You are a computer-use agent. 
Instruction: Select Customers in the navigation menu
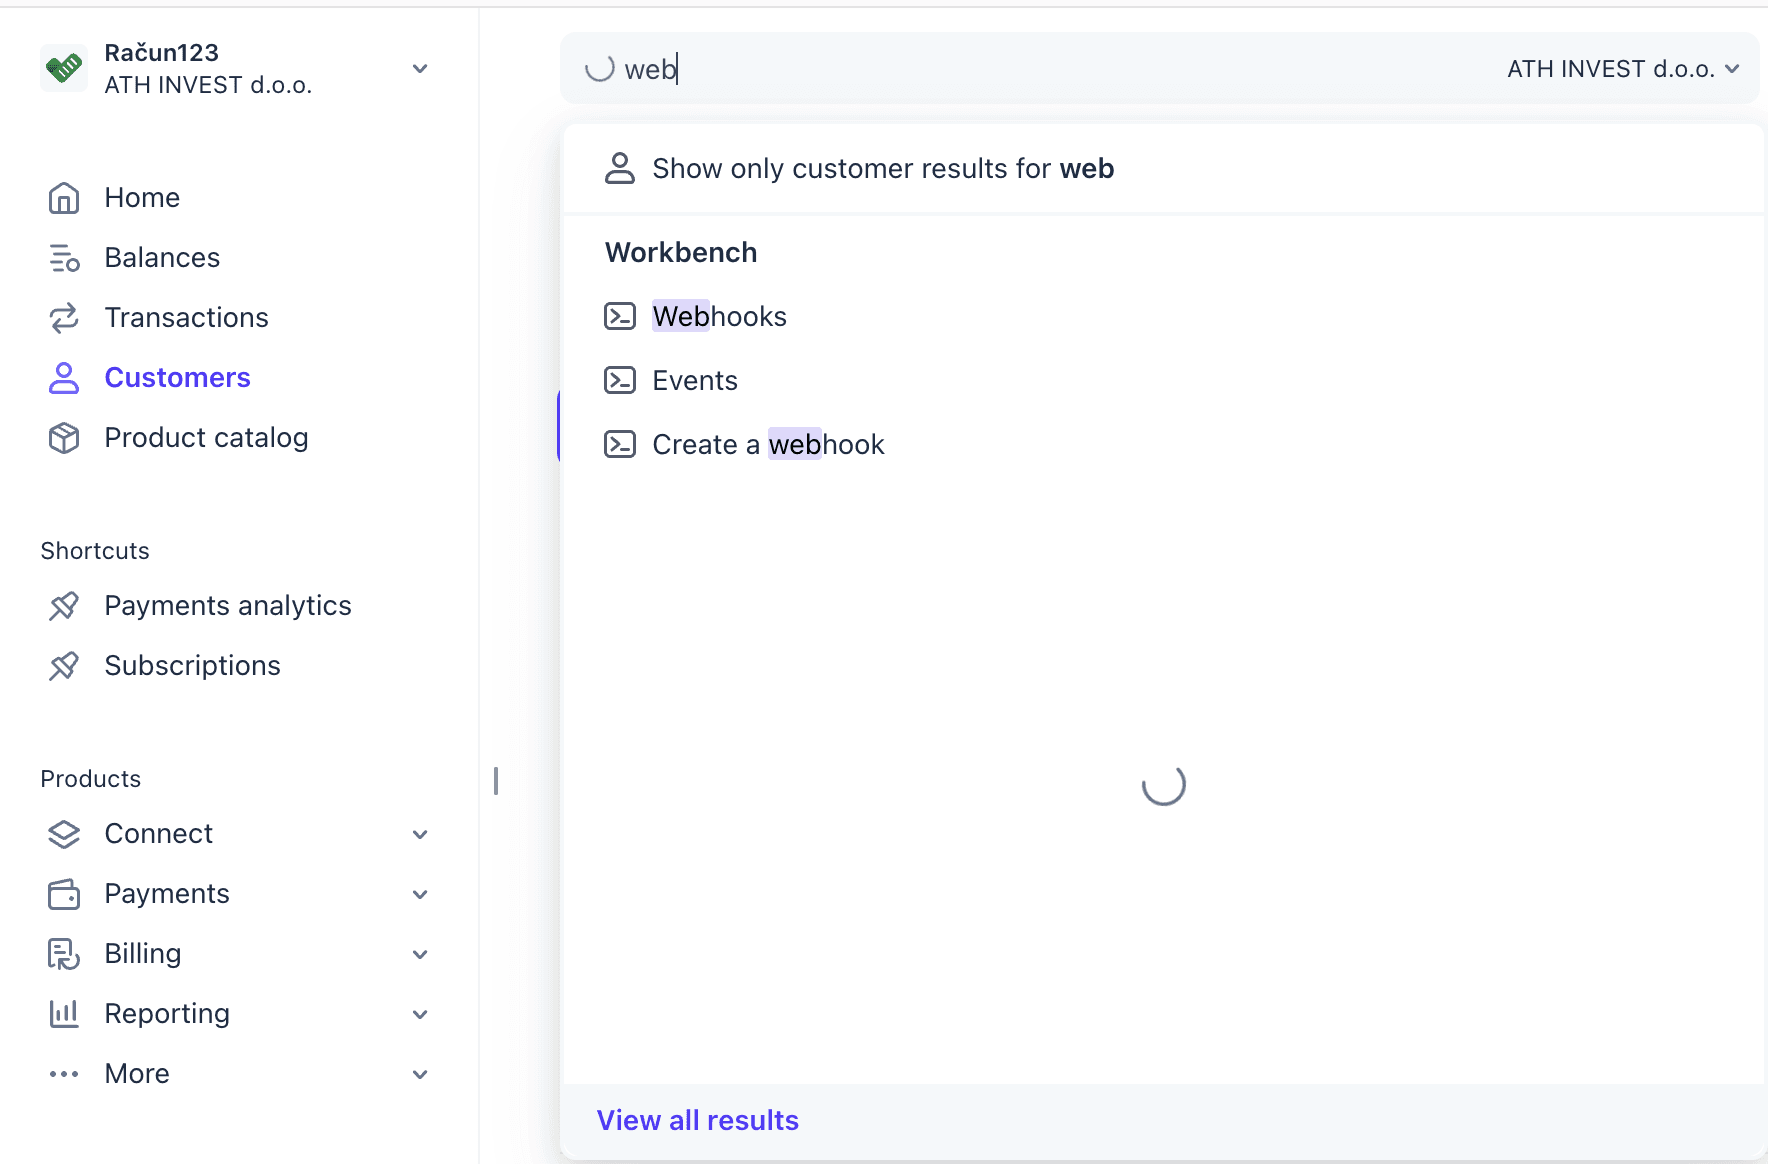coord(177,377)
